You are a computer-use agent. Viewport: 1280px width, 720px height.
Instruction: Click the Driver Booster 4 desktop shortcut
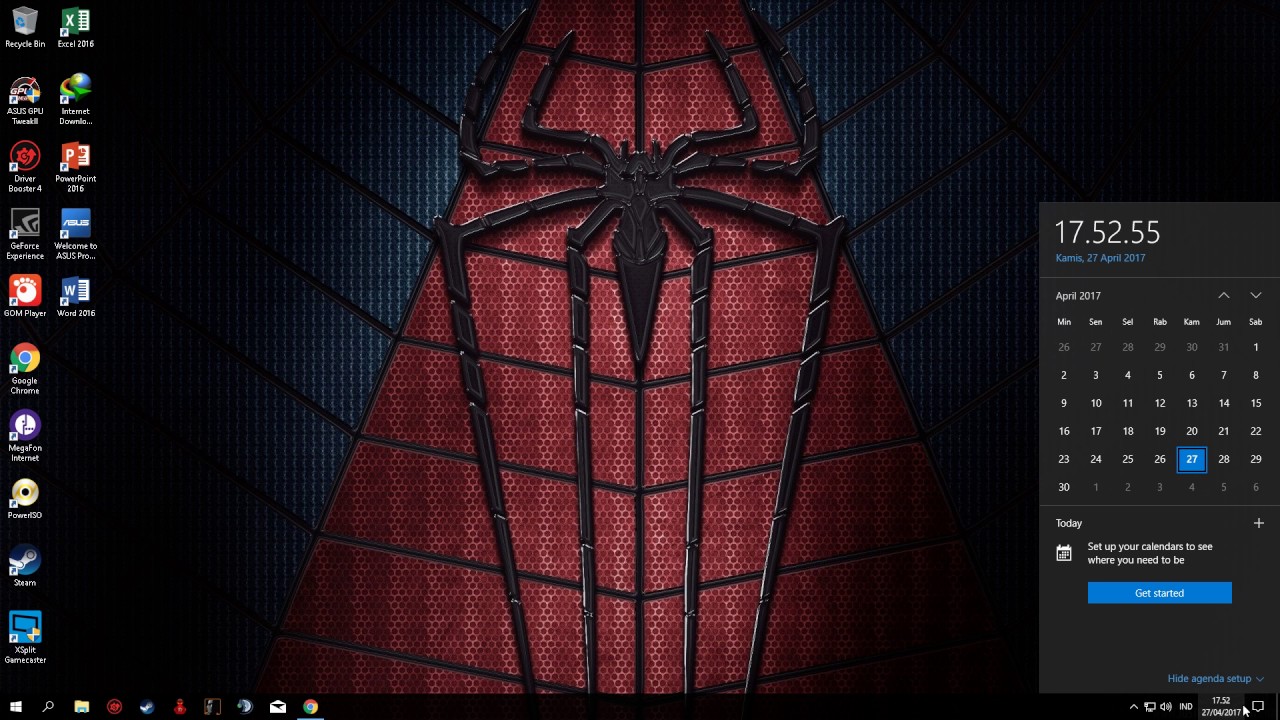click(x=25, y=167)
